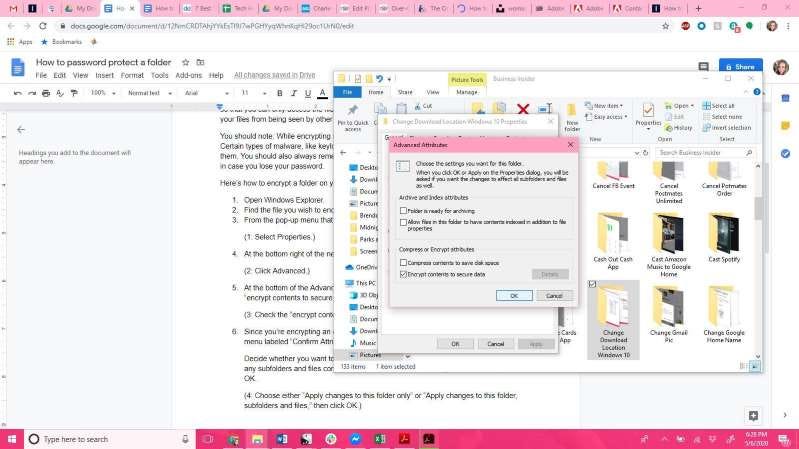
Task: Click OK in Advanced Attributes dialog
Action: [514, 296]
